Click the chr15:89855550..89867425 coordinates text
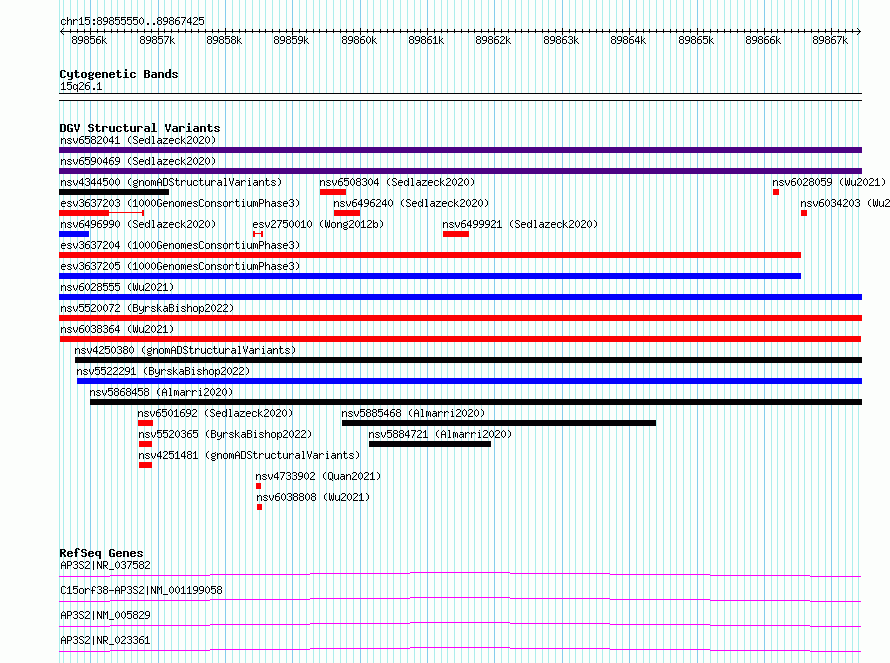Image resolution: width=890 pixels, height=663 pixels. 132,22
